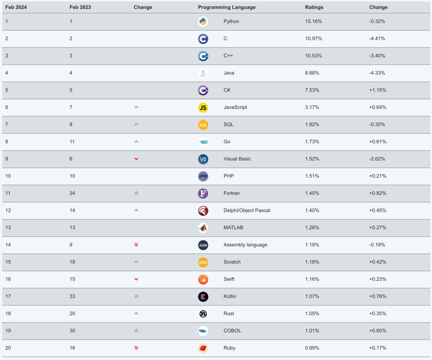
Task: Click the Fortran F logo icon
Action: 203,193
